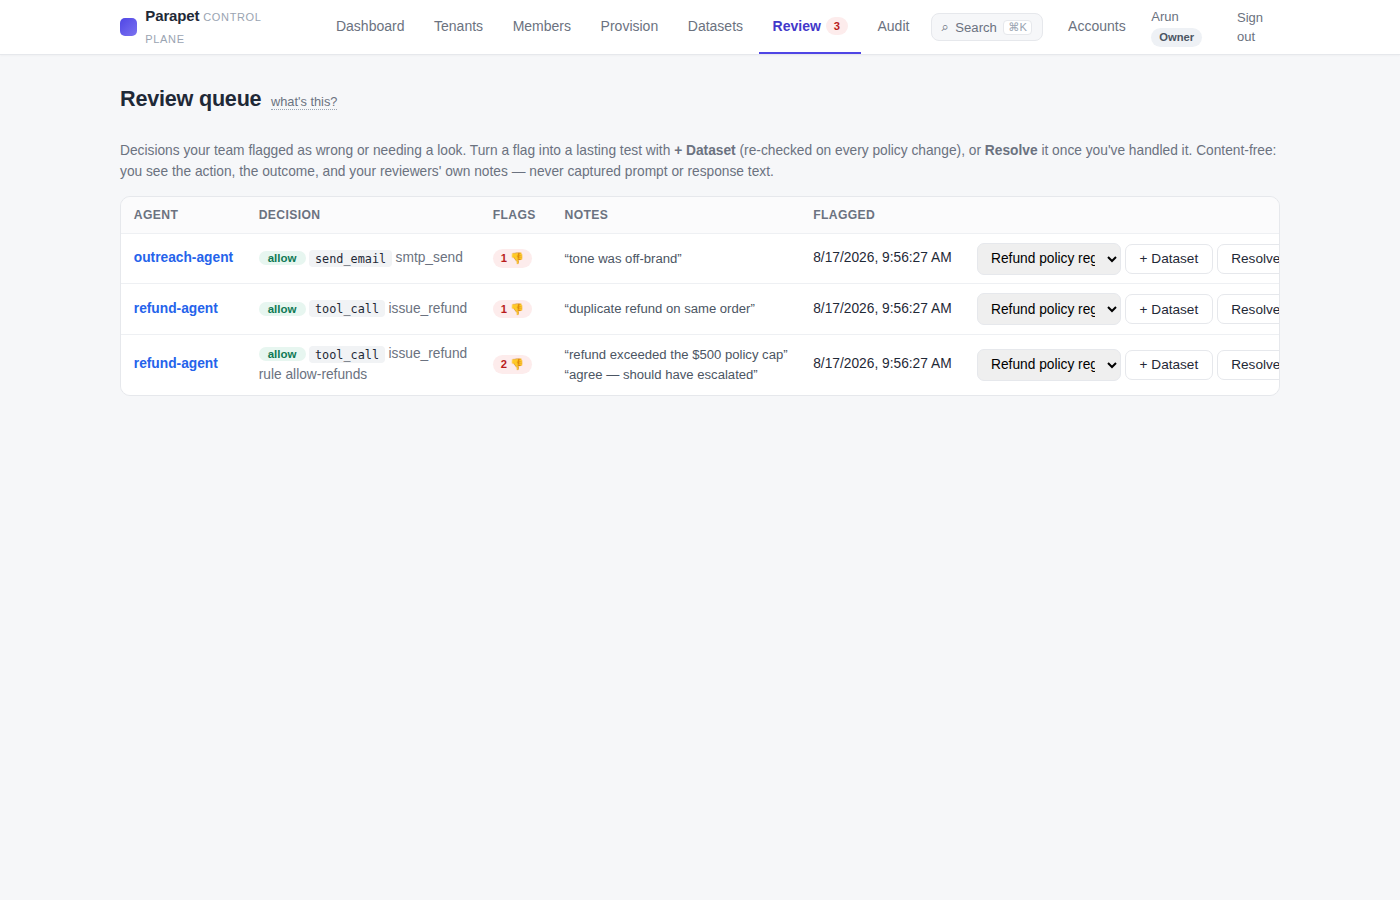Open the "what's this?" help link
Image resolution: width=1400 pixels, height=900 pixels.
coord(304,102)
